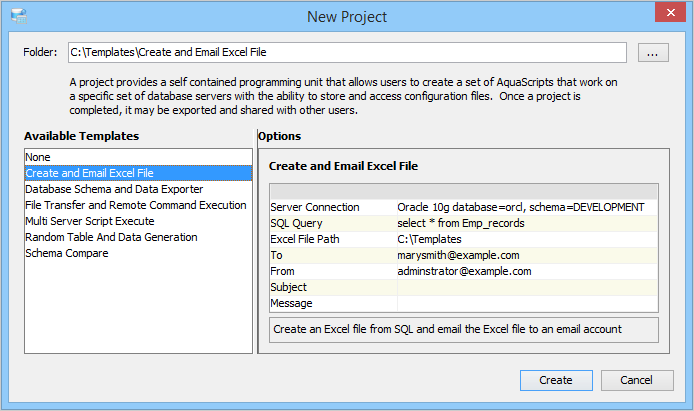Image resolution: width=694 pixels, height=411 pixels.
Task: Select Multi Server Script Execute template
Action: 90,221
